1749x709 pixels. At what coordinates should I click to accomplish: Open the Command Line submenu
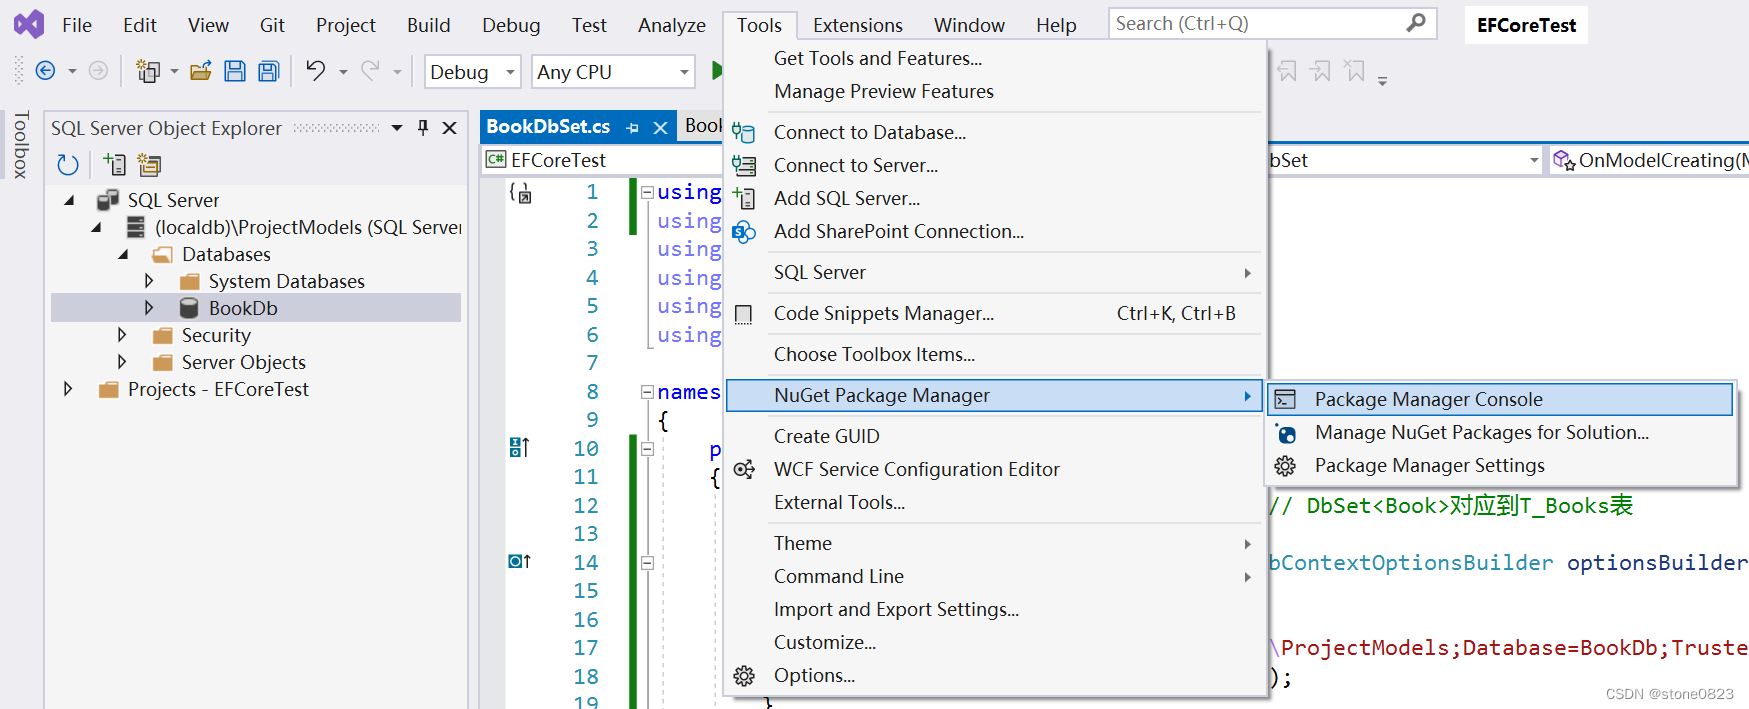pyautogui.click(x=995, y=576)
